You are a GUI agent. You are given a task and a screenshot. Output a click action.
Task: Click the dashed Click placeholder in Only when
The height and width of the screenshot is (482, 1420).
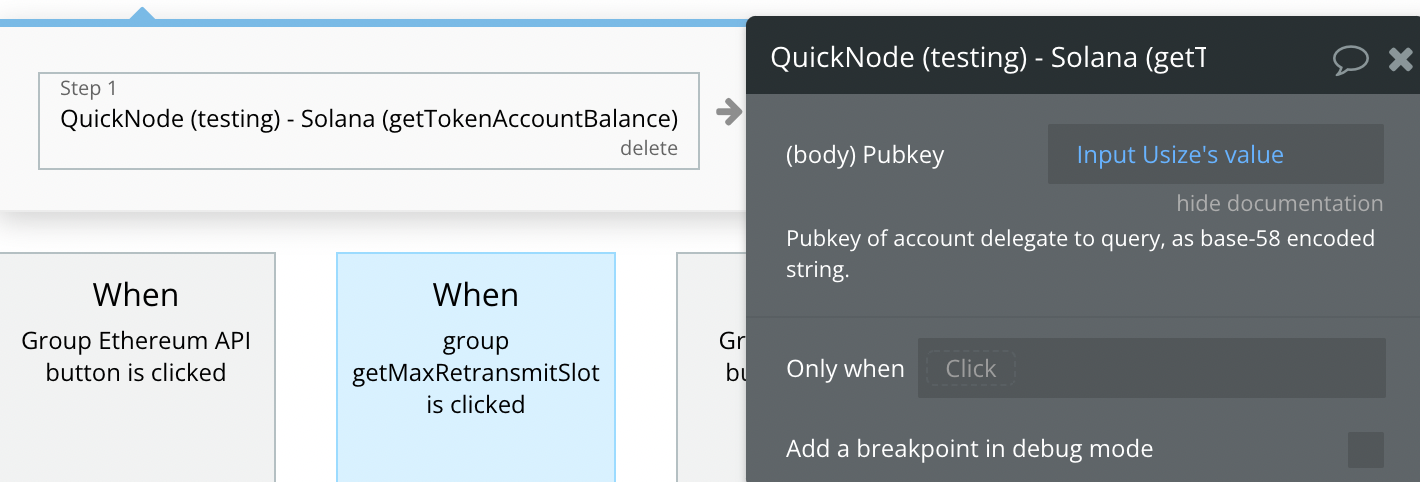tap(971, 368)
